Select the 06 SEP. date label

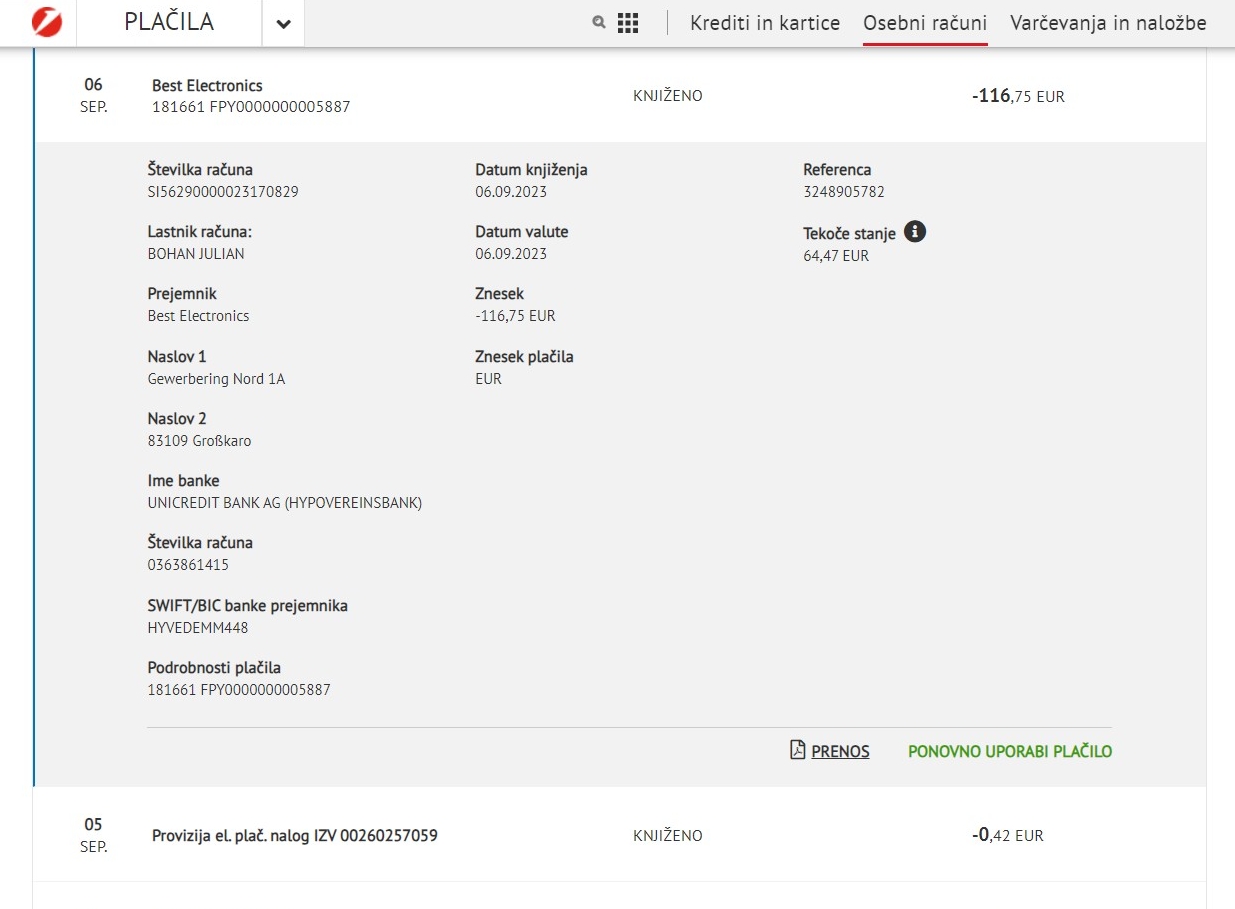click(93, 95)
